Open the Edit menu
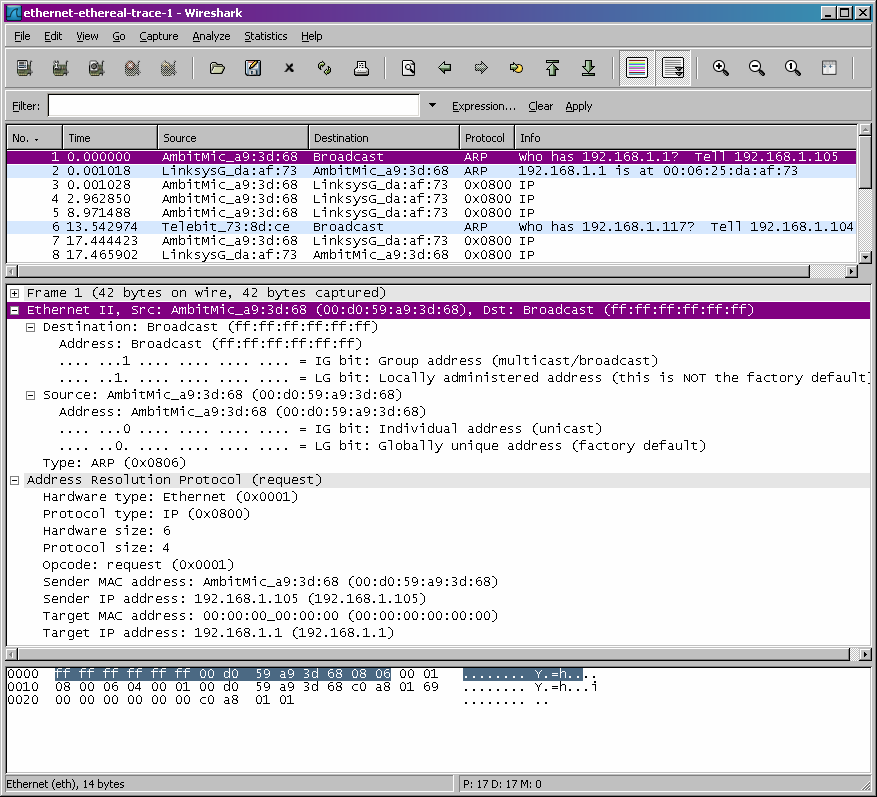Screen dimensions: 877x797 (53, 36)
